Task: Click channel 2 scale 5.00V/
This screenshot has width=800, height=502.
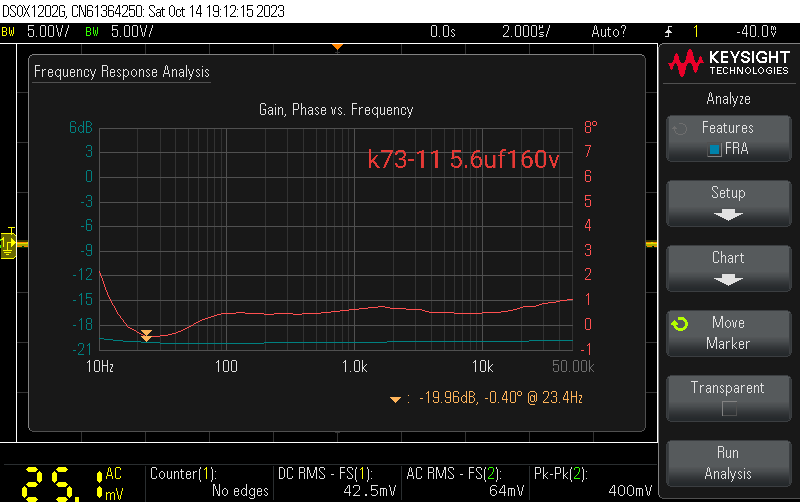Action: point(132,32)
